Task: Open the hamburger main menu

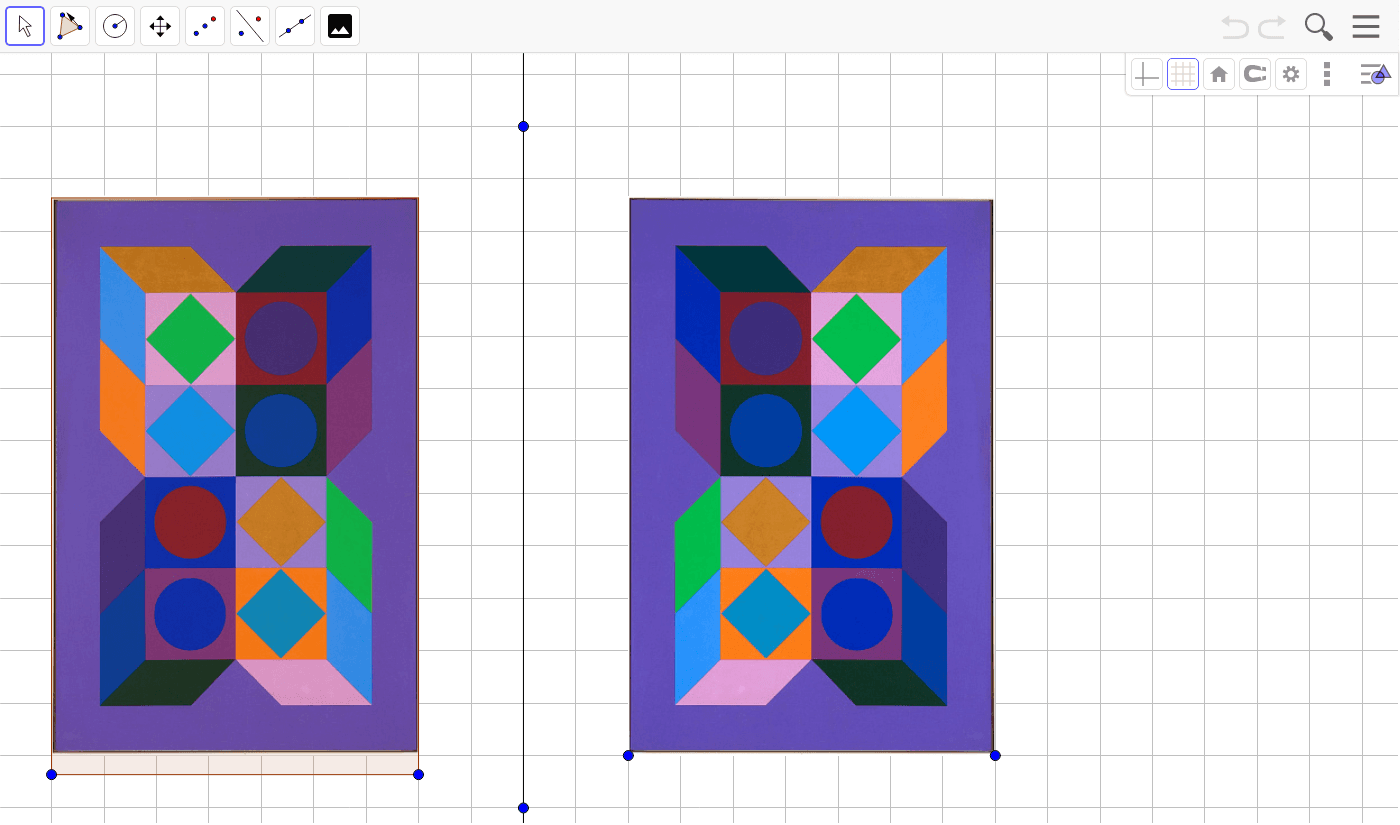Action: tap(1366, 27)
